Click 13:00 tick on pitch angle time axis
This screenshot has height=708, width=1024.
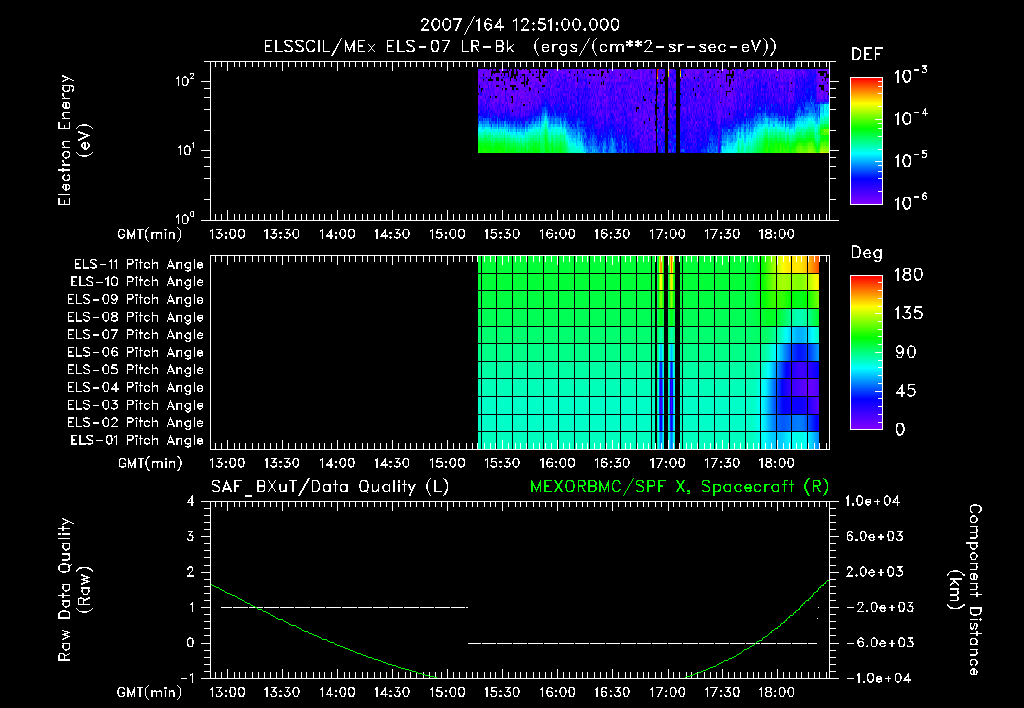pyautogui.click(x=227, y=464)
